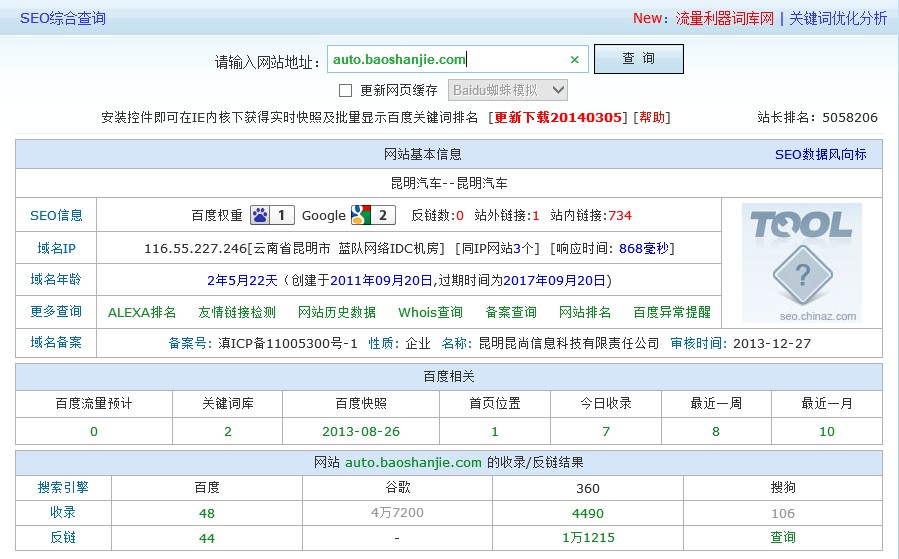
Task: Click Baidu 反链 count 44
Action: coord(207,538)
